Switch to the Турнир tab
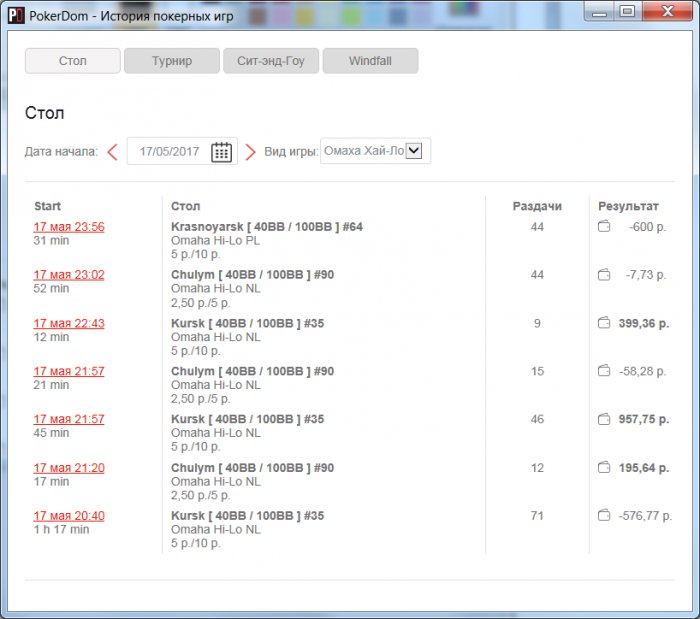 171,61
